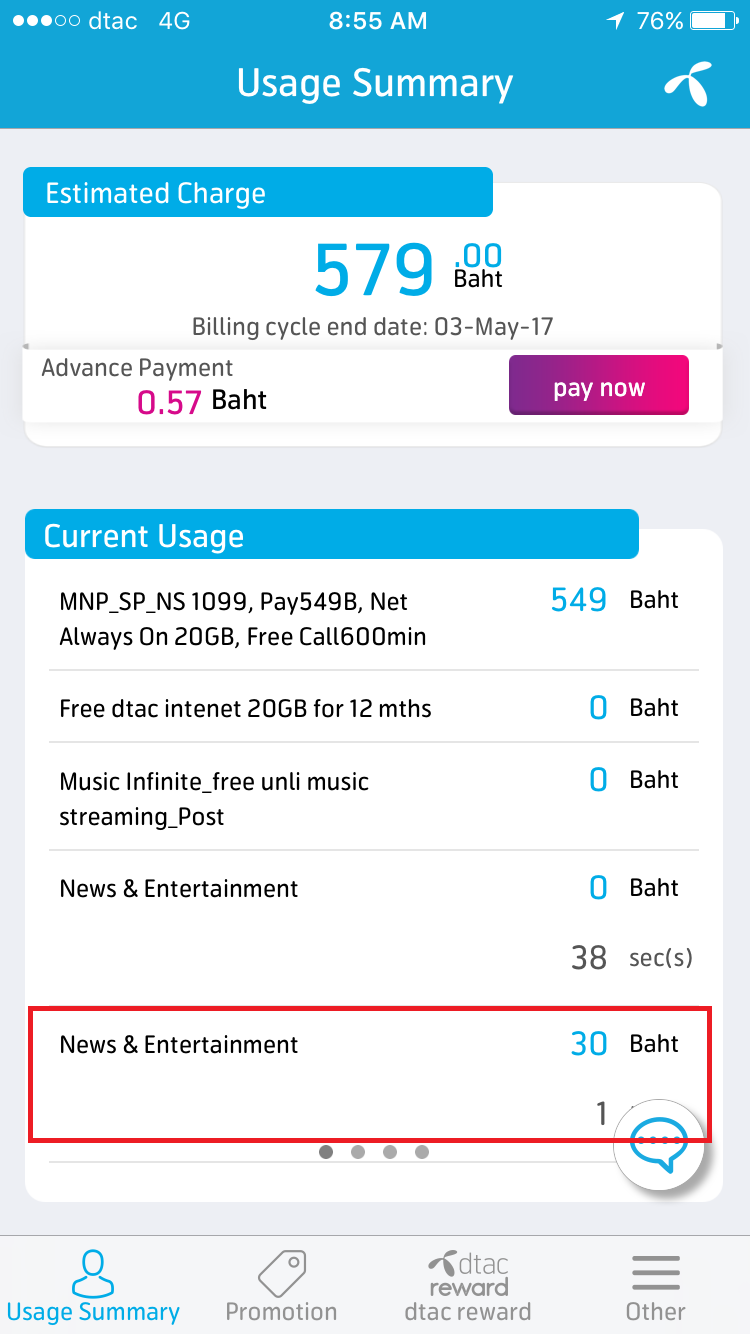This screenshot has height=1334, width=750.
Task: Switch to the dtac reward tab label
Action: [468, 1311]
